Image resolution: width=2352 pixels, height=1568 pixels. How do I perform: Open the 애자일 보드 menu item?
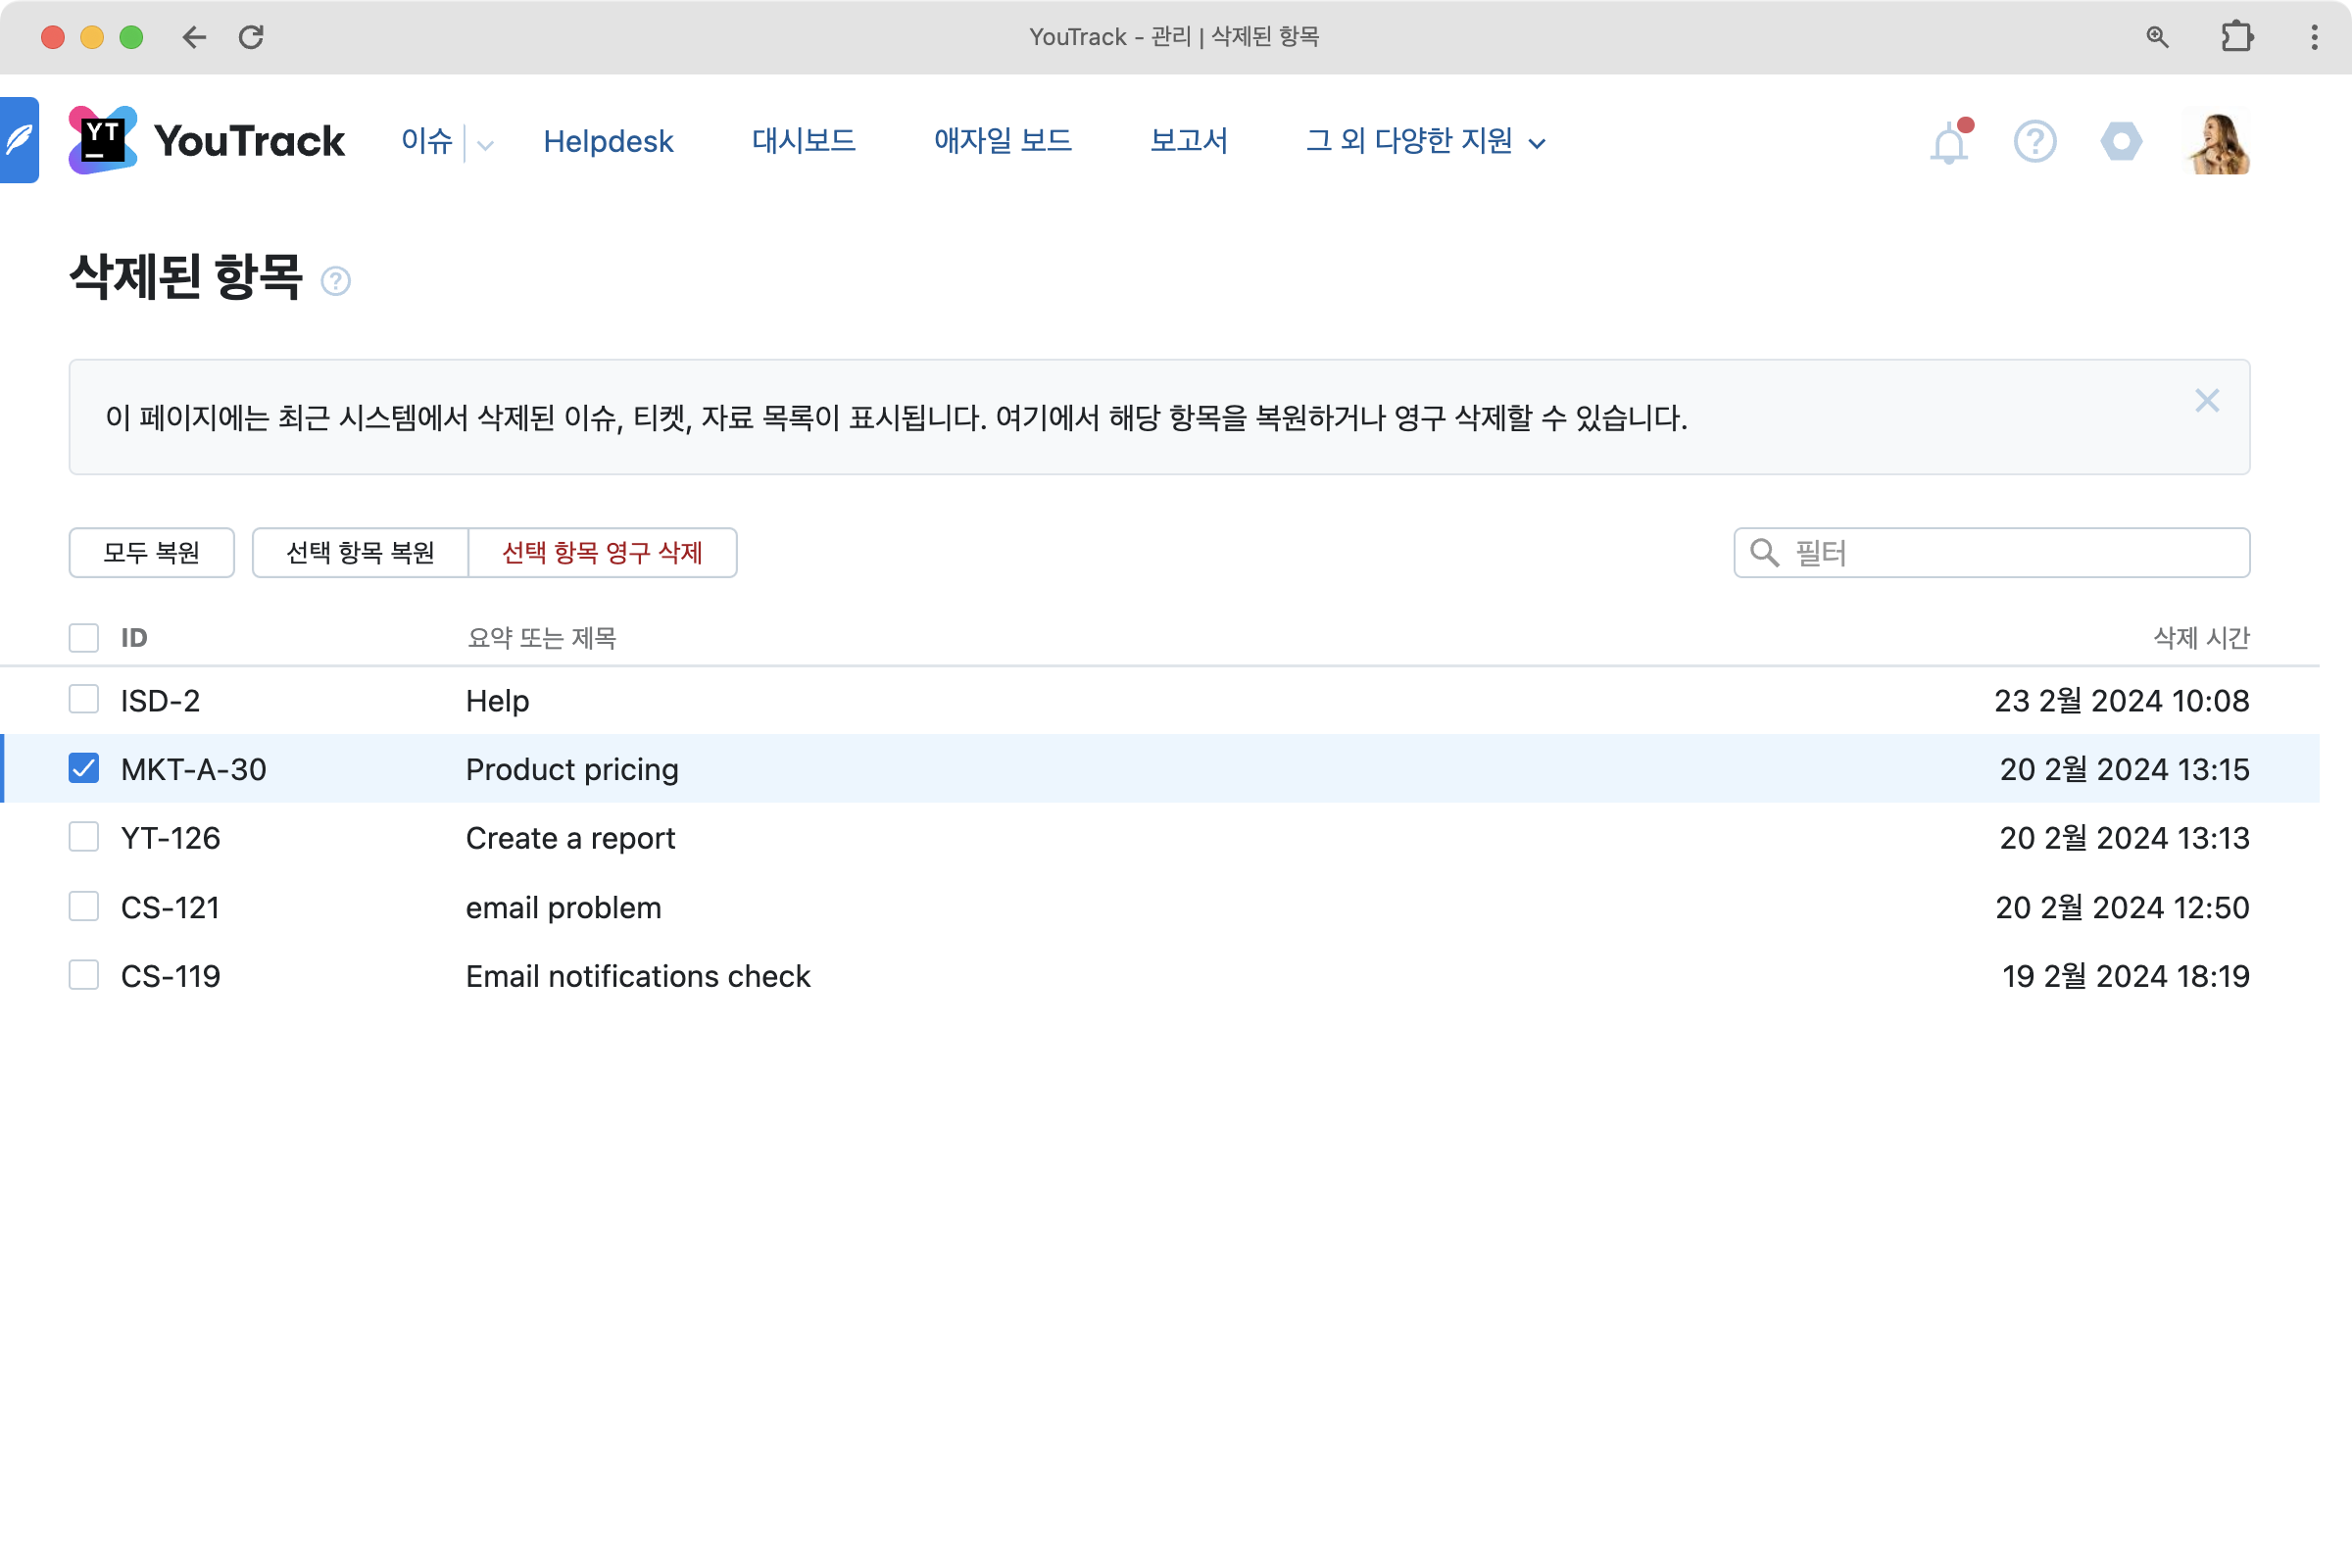pos(1002,141)
